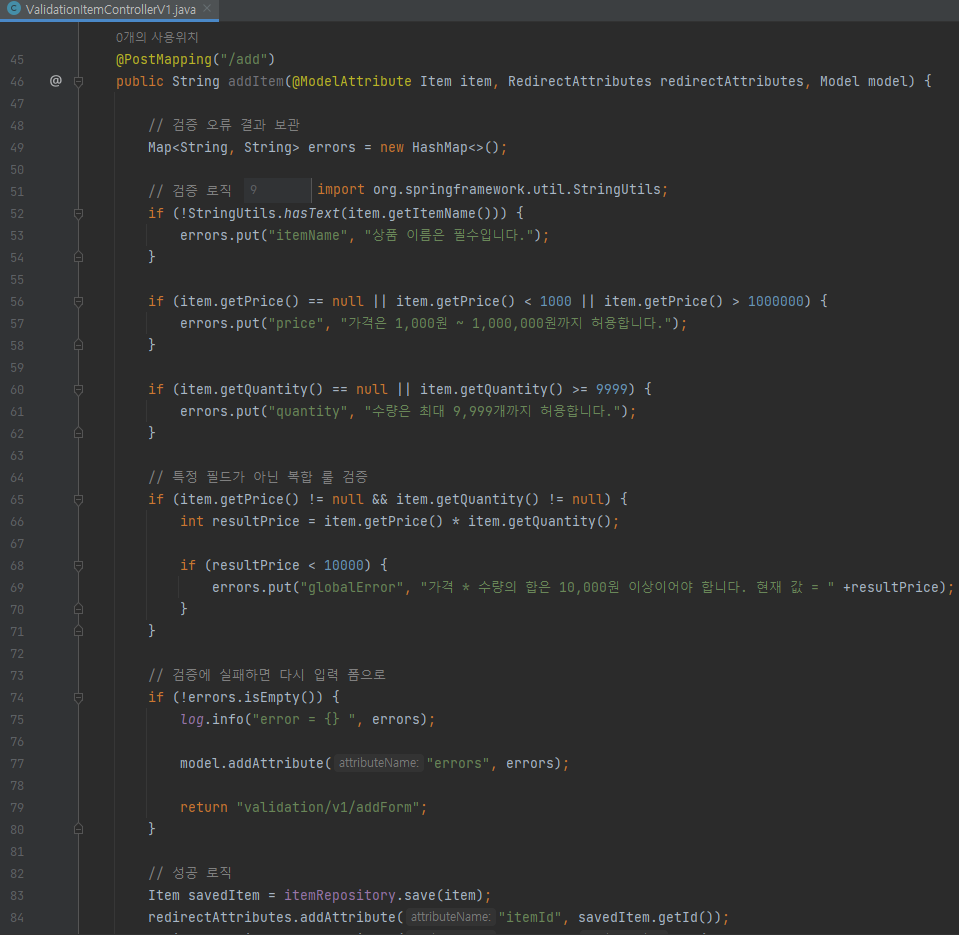Click the fold end marker on line 62

(78, 434)
